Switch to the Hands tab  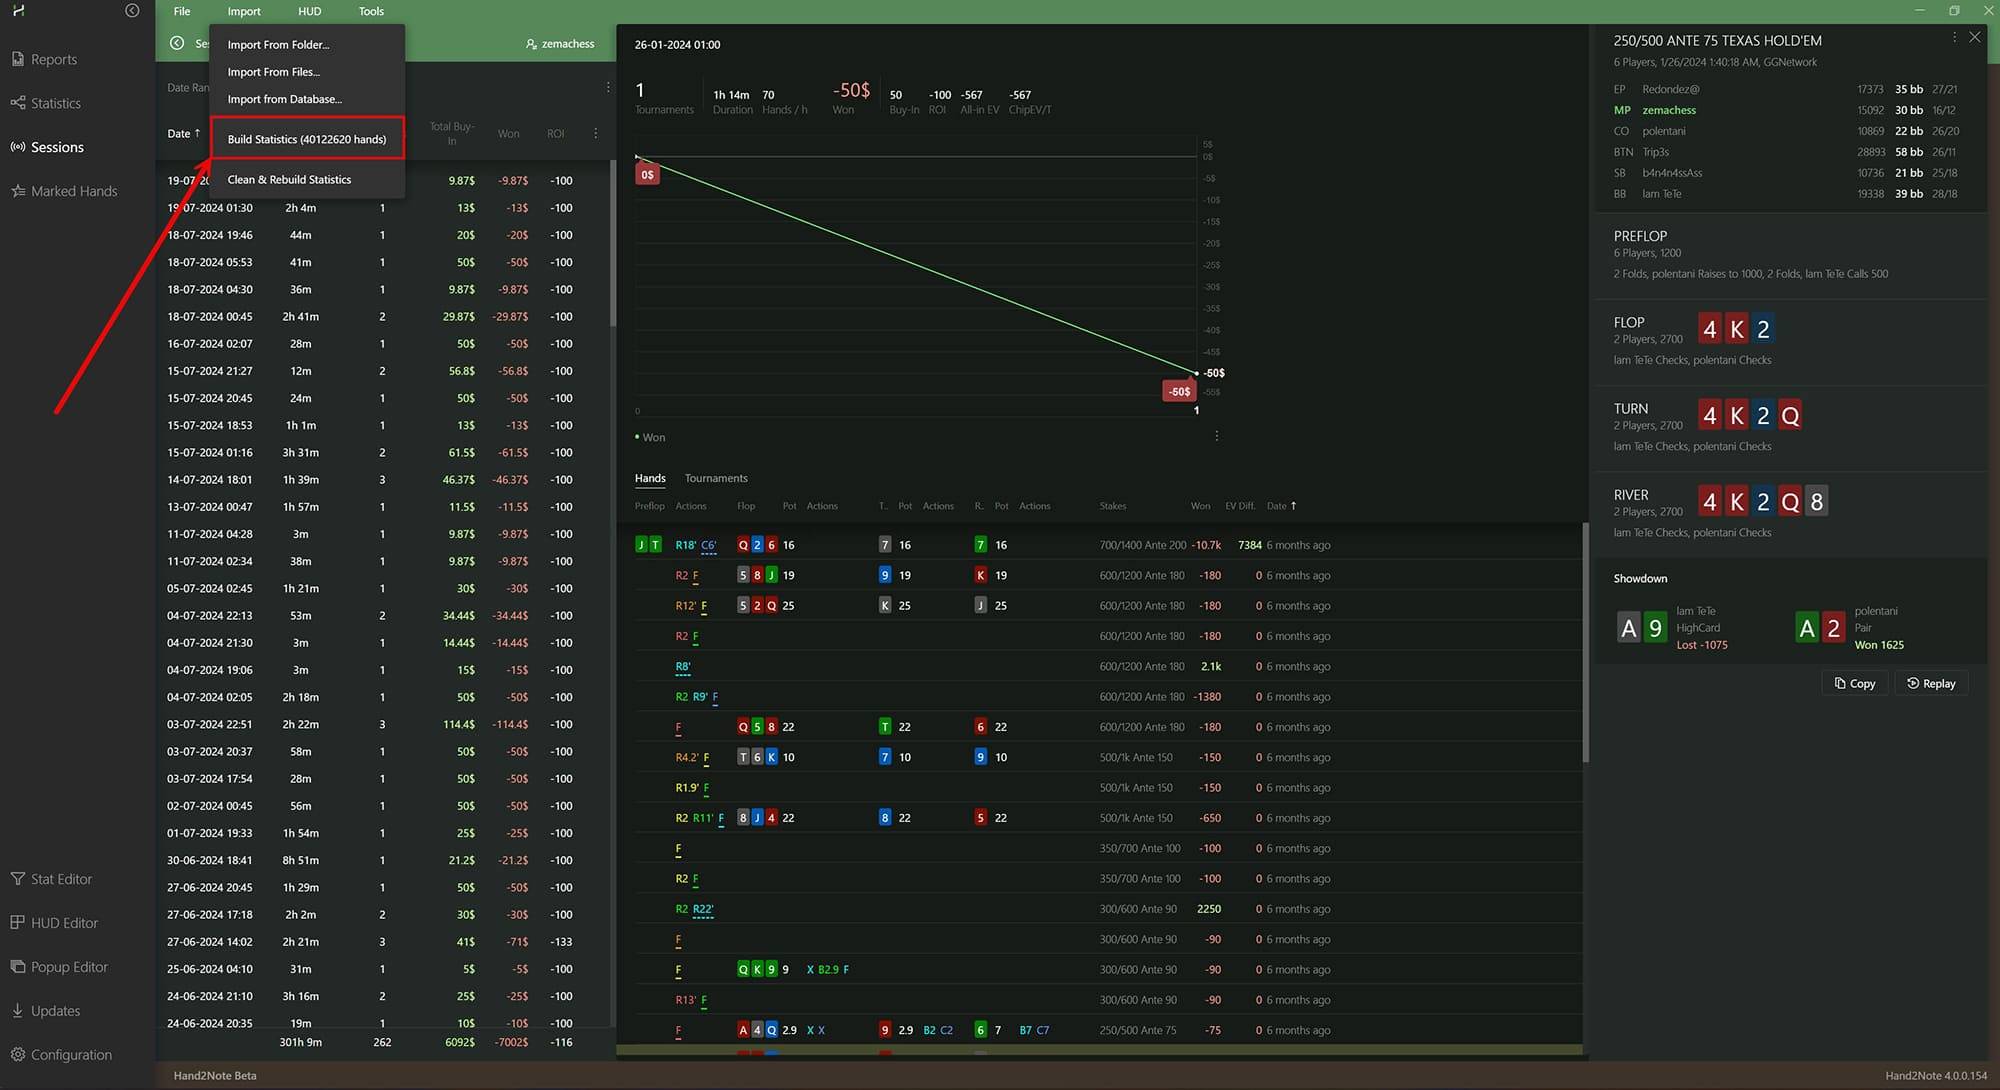pos(650,478)
